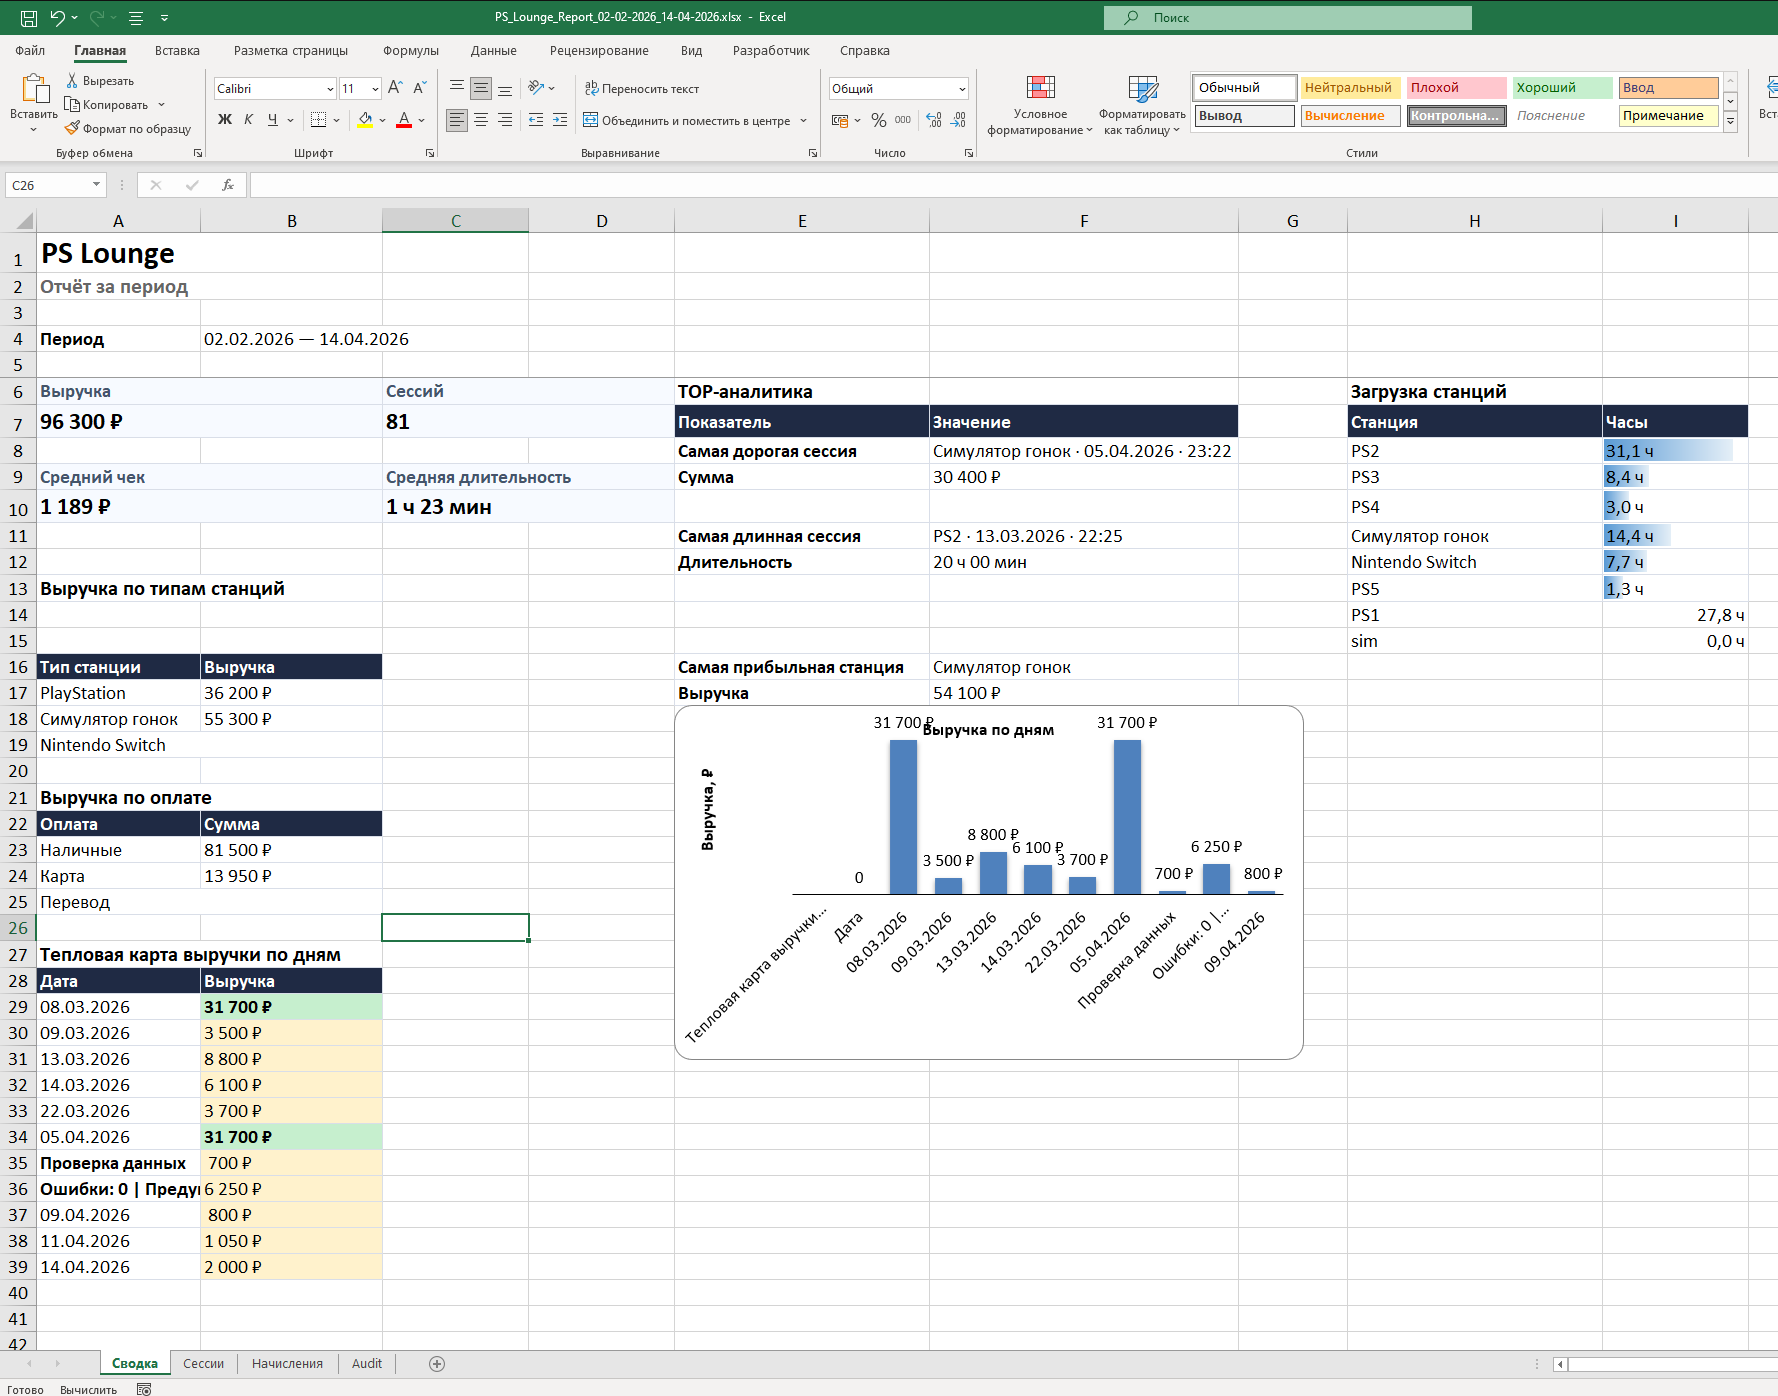Toggle Bold formatting button
The image size is (1778, 1396).
(x=225, y=120)
